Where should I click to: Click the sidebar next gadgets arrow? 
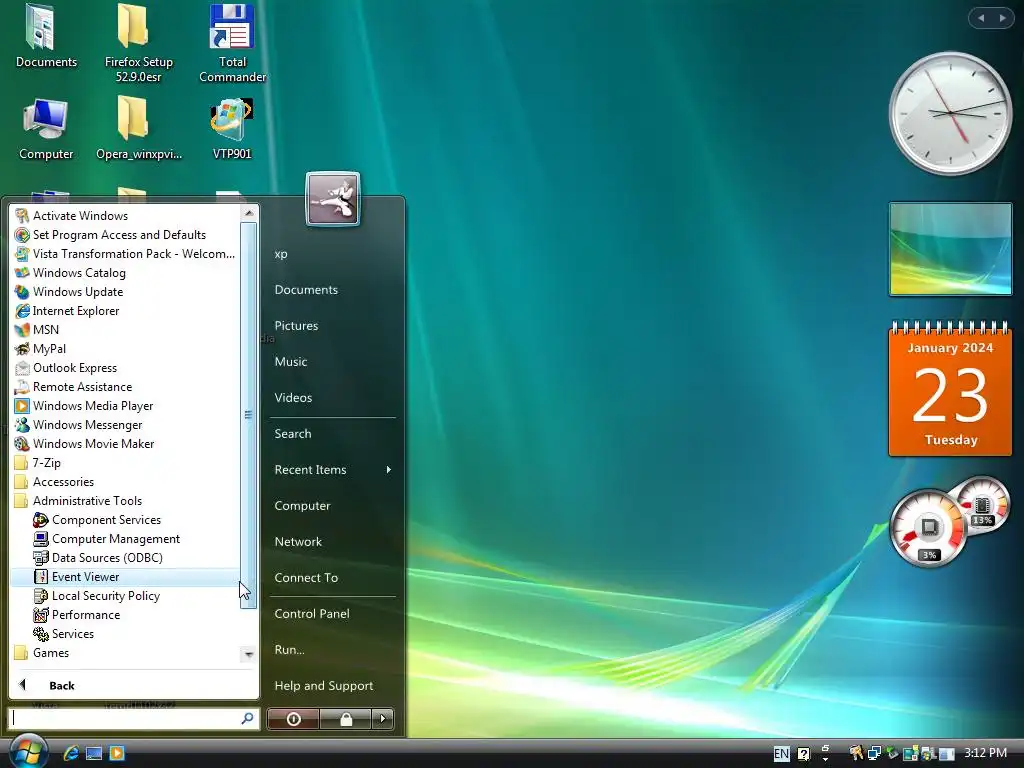pyautogui.click(x=1002, y=18)
